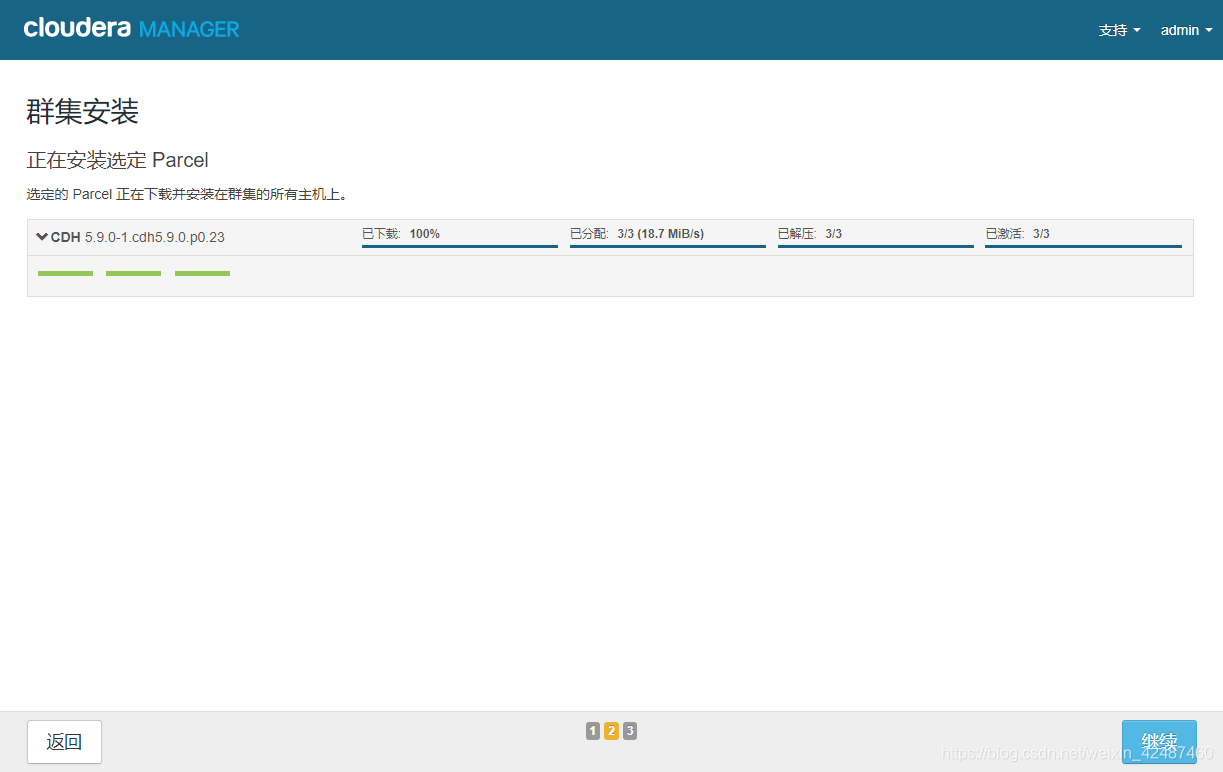Screen dimensions: 1223x772
Task: Click the 已解压 3/3 progress bar
Action: (876, 246)
